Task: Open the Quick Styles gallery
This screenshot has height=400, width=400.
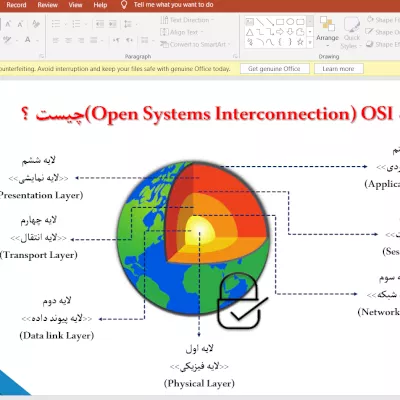Action: pyautogui.click(x=352, y=33)
